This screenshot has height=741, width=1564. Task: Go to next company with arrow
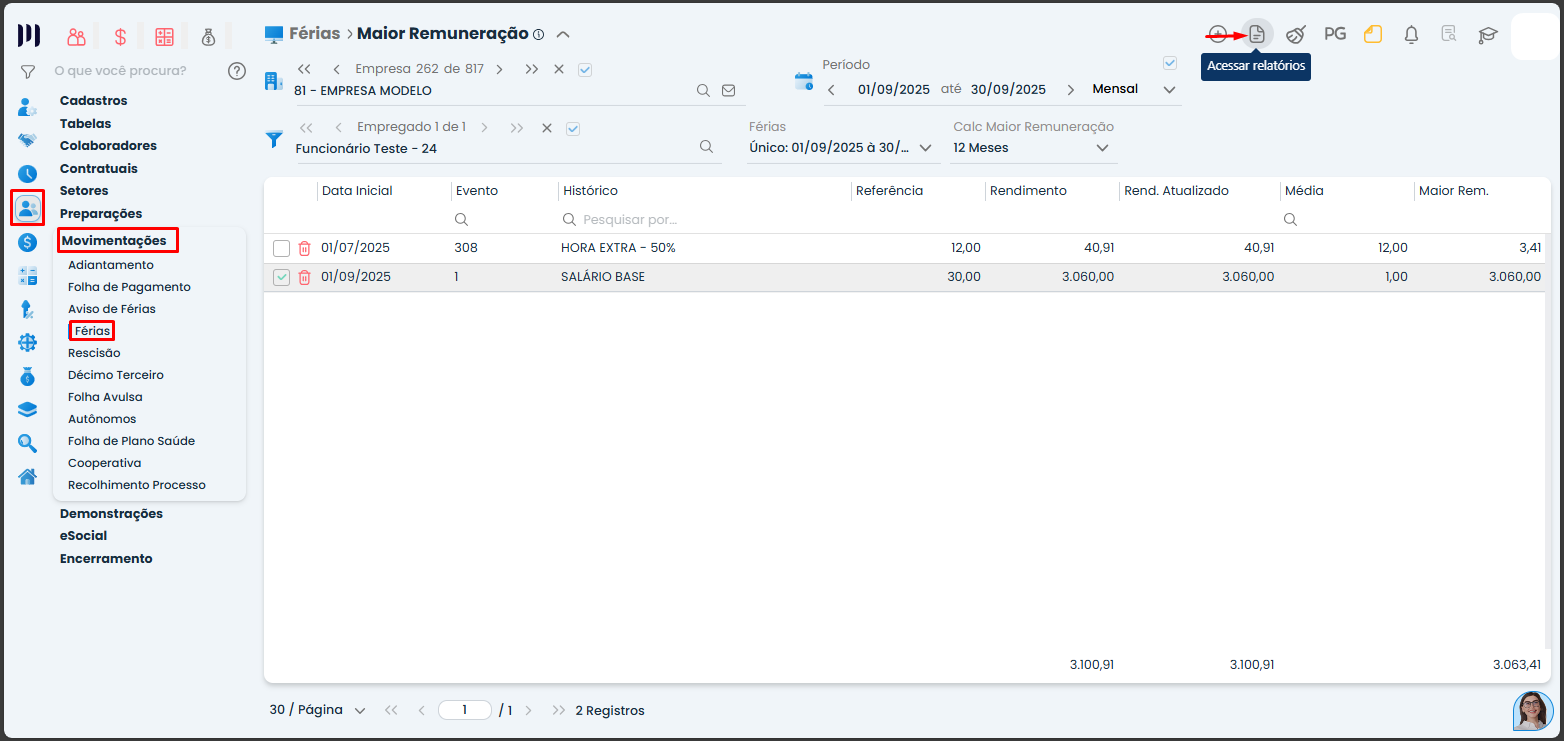point(499,69)
